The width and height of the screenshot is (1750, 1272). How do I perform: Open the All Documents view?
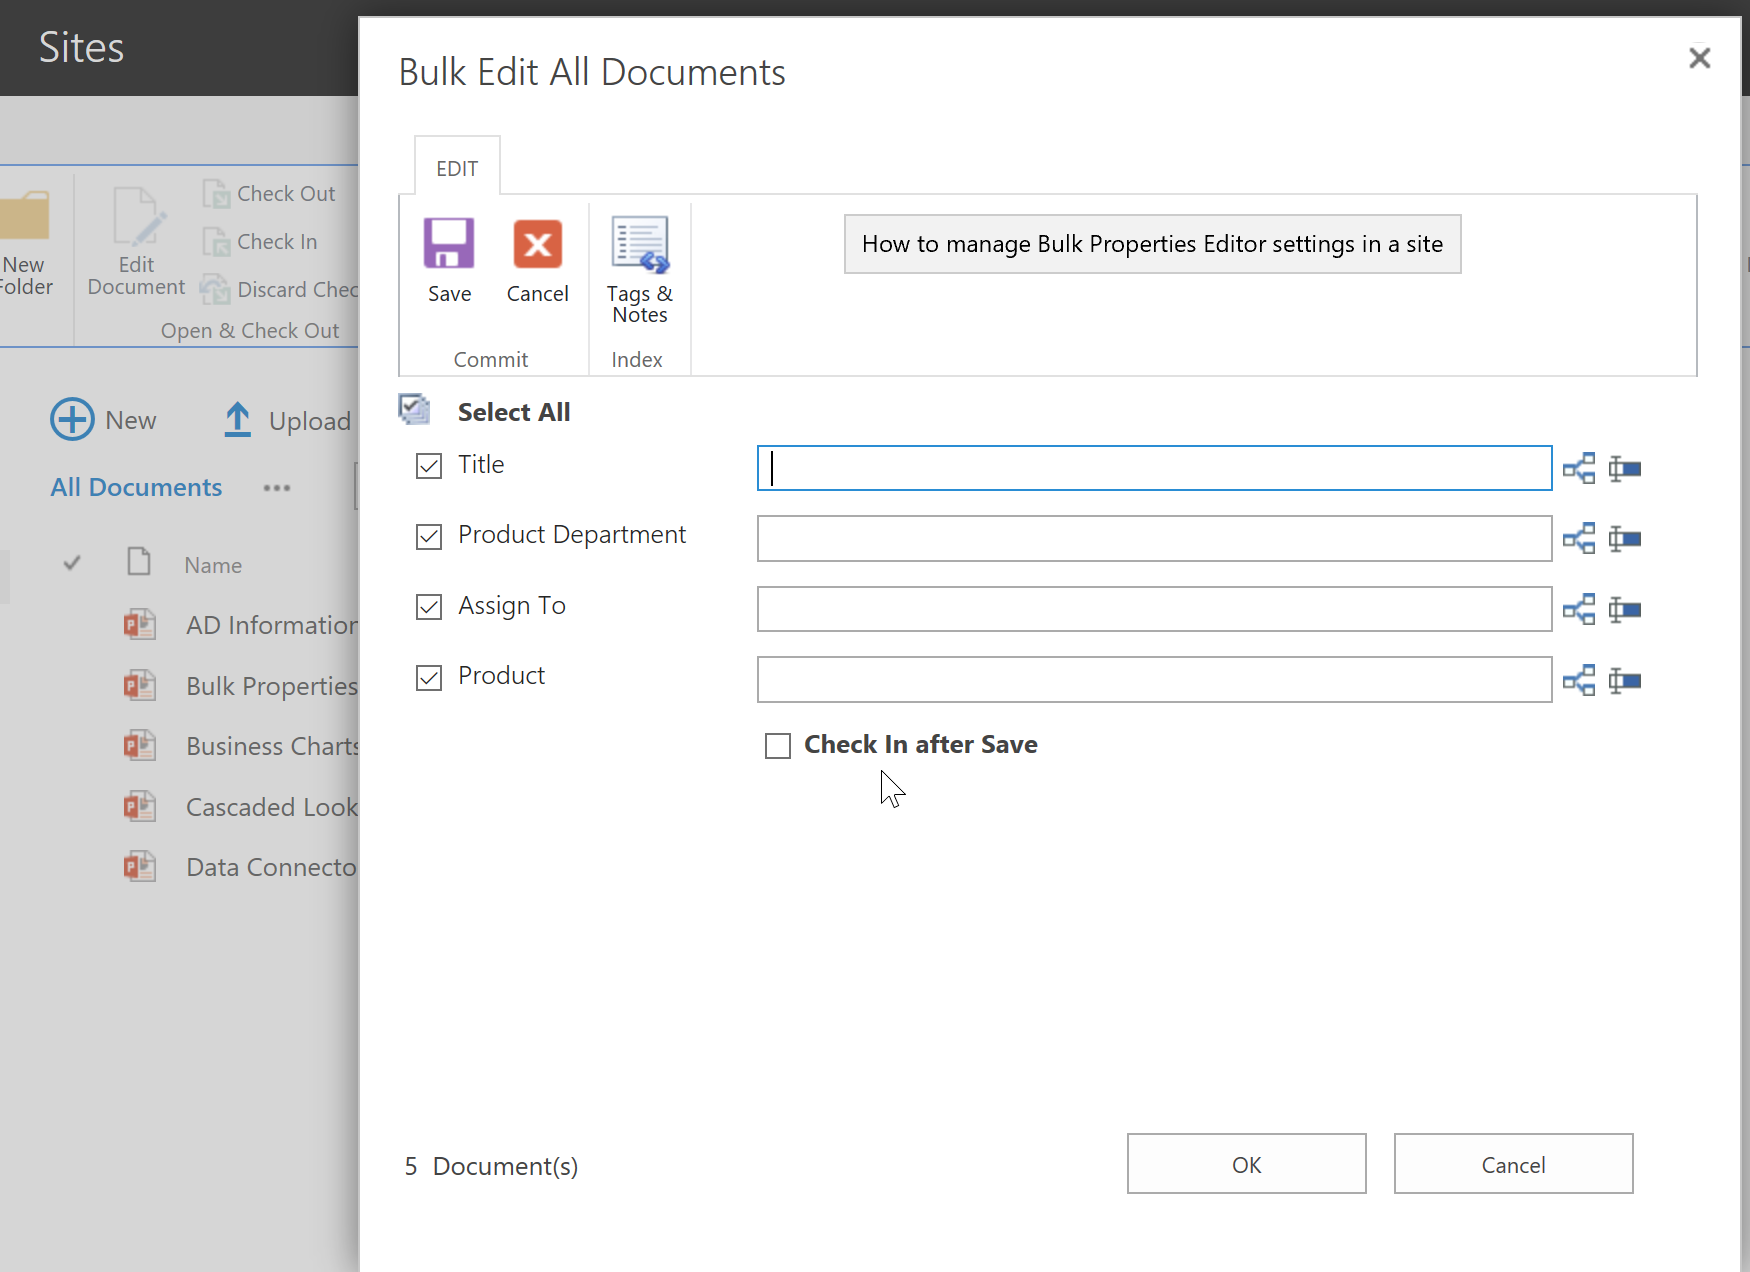coord(136,487)
